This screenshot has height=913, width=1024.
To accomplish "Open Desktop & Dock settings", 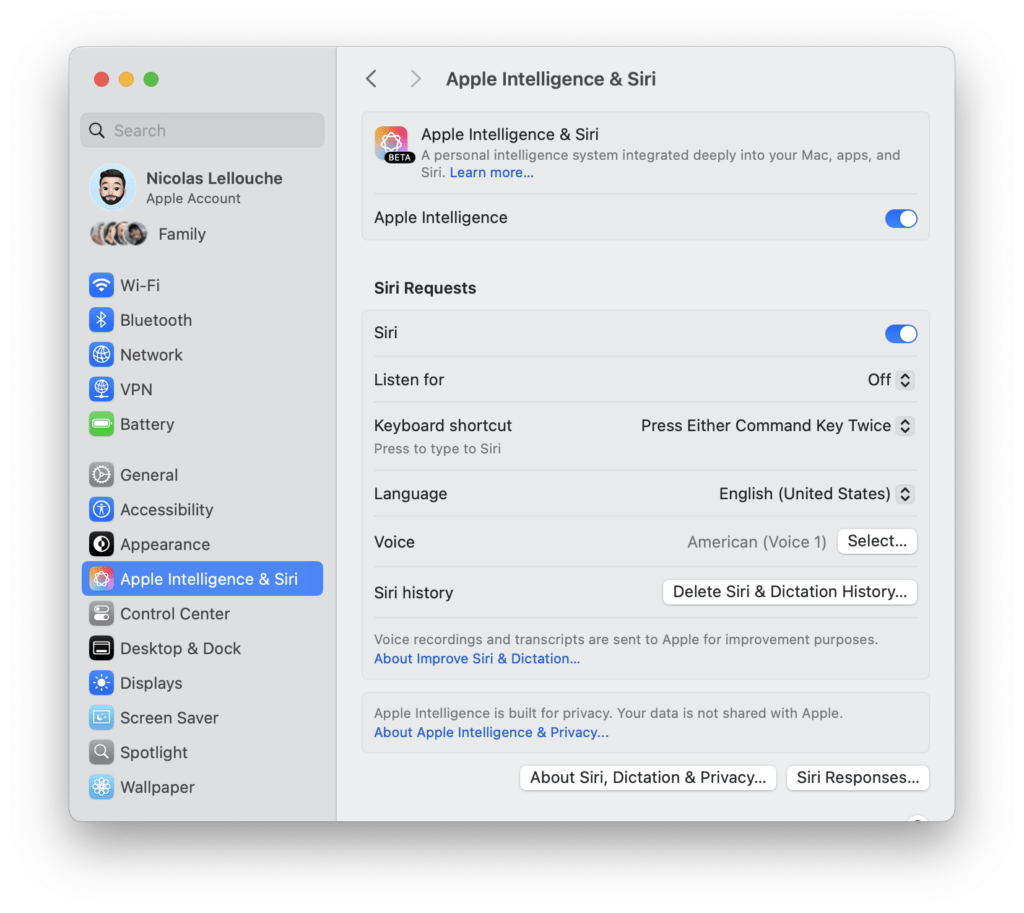I will click(x=202, y=648).
